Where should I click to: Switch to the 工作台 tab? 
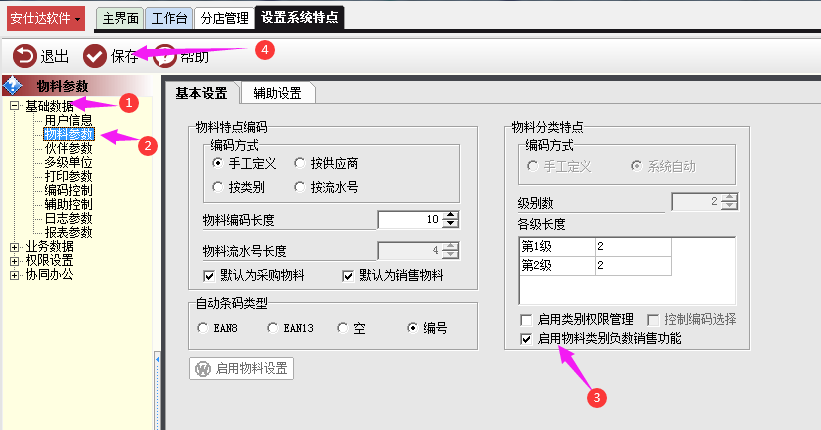click(169, 18)
